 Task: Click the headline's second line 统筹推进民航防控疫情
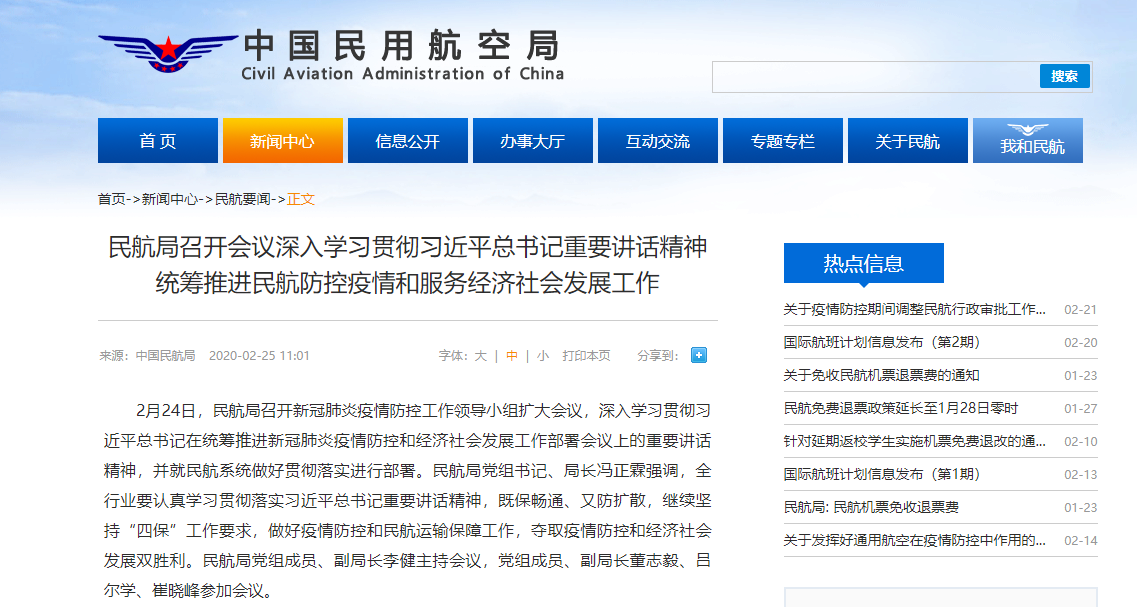[x=408, y=283]
